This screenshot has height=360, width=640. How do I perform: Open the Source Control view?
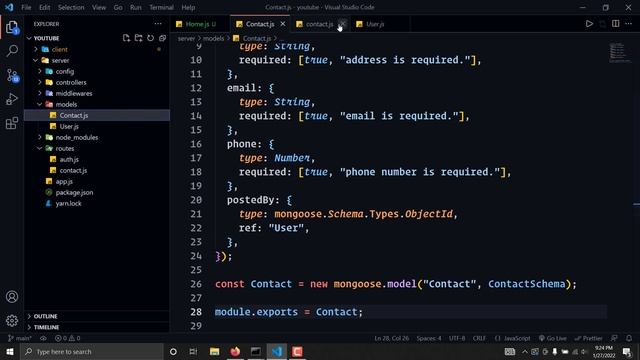[x=12, y=76]
